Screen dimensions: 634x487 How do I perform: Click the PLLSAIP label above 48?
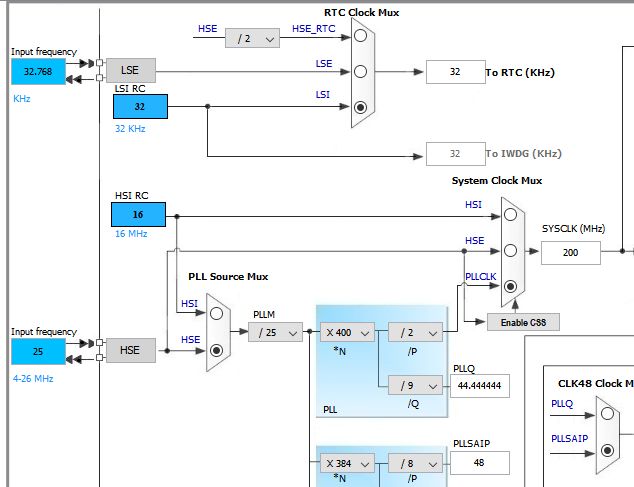tap(471, 444)
